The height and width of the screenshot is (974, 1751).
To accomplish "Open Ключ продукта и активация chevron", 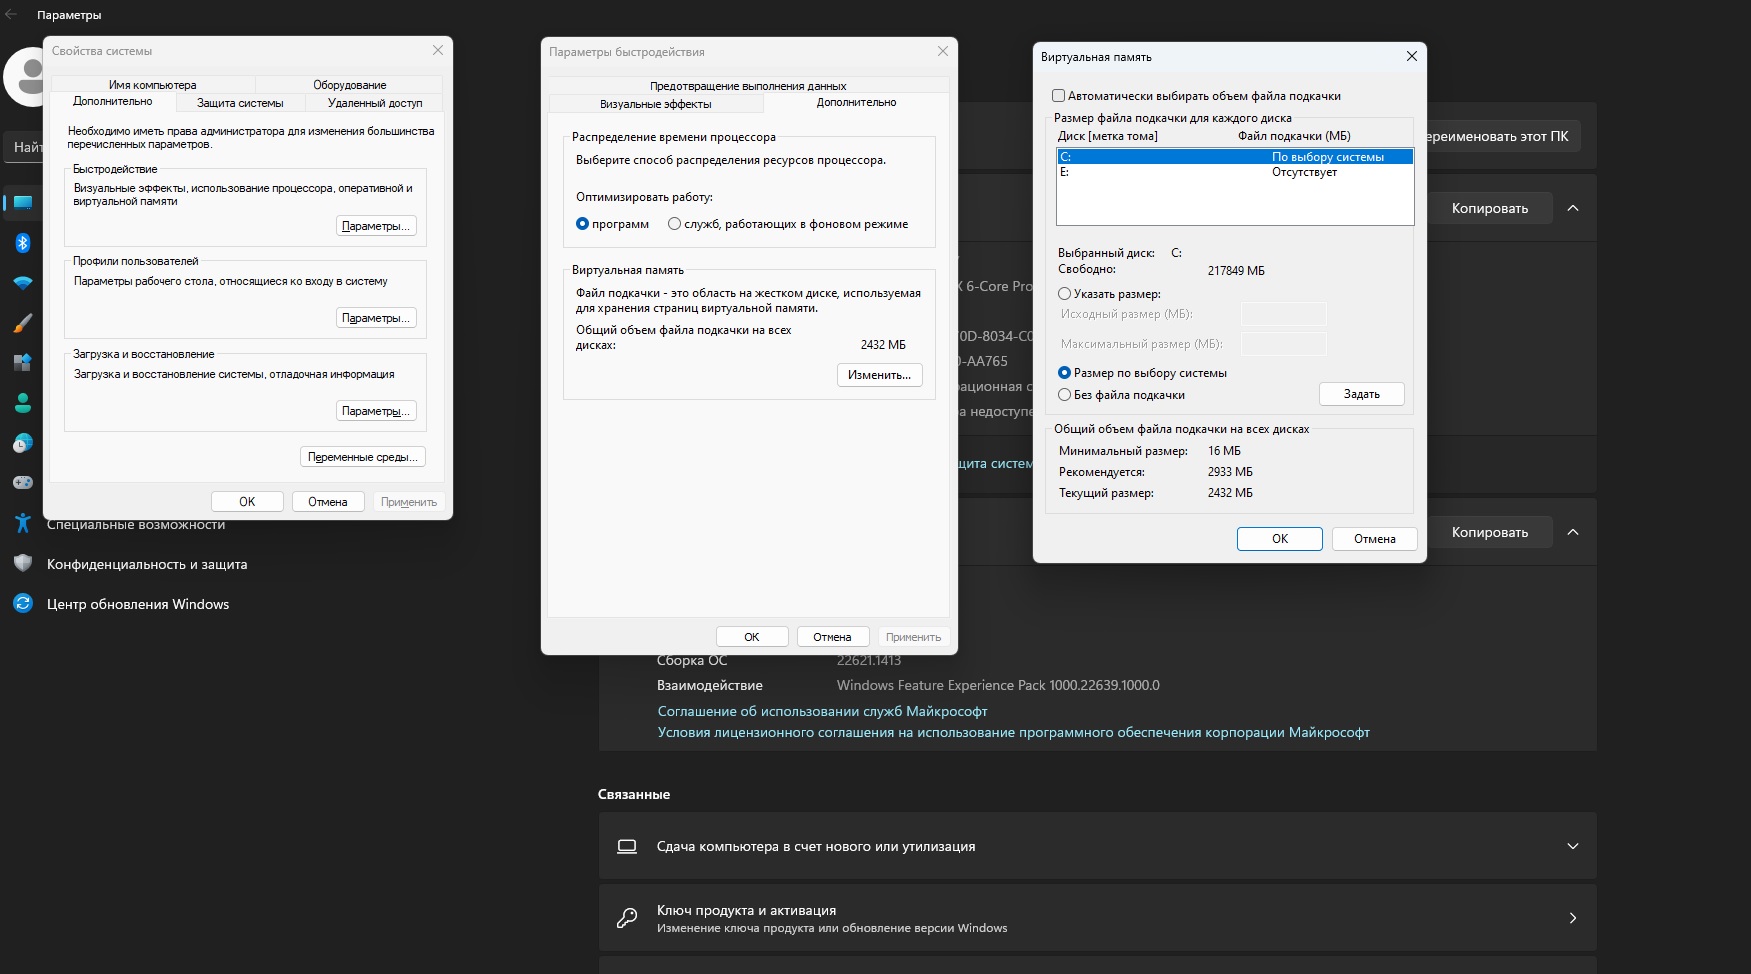I will 1573,918.
